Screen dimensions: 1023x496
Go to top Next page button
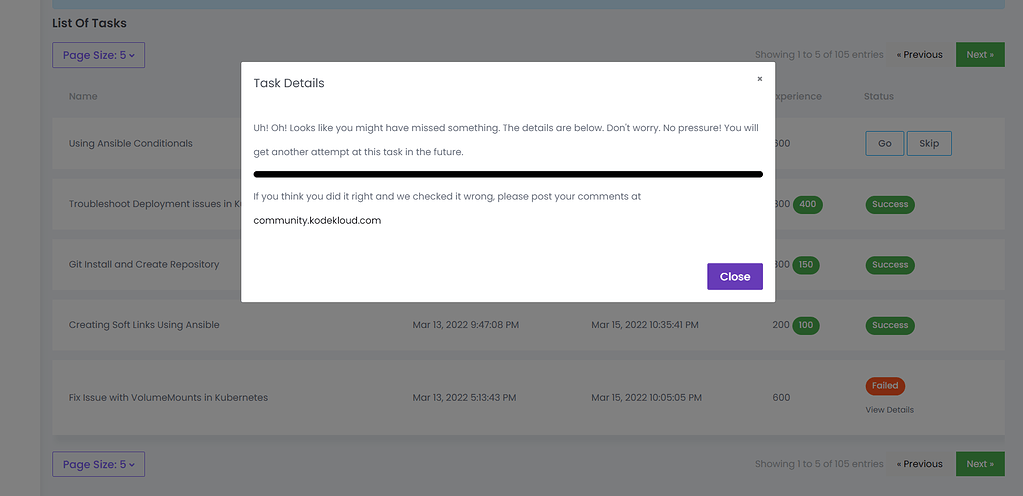coord(979,55)
